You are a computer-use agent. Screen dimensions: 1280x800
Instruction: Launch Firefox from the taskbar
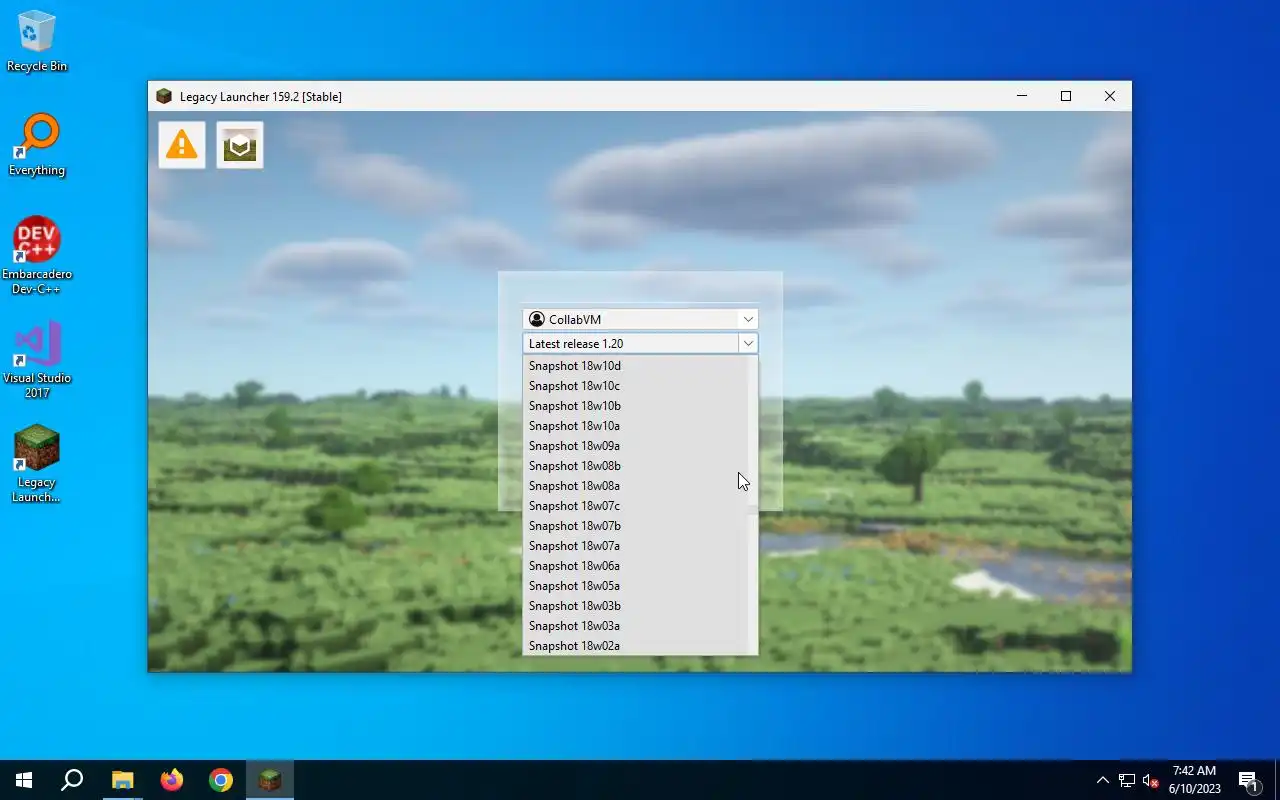[x=171, y=780]
